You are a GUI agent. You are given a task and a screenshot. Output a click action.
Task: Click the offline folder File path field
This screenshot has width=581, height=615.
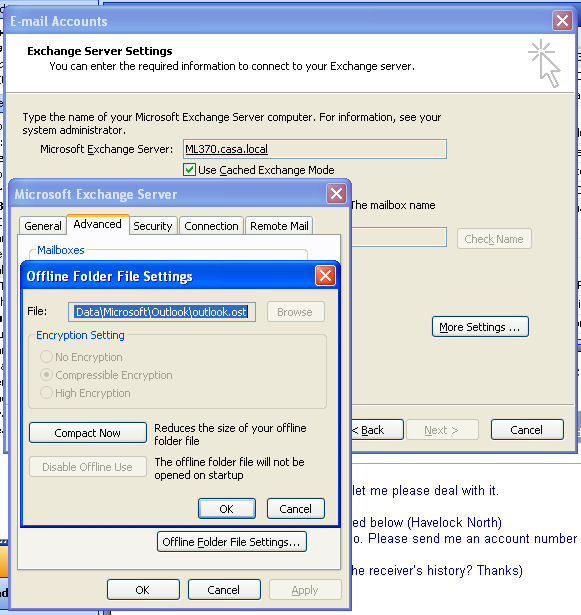162,312
